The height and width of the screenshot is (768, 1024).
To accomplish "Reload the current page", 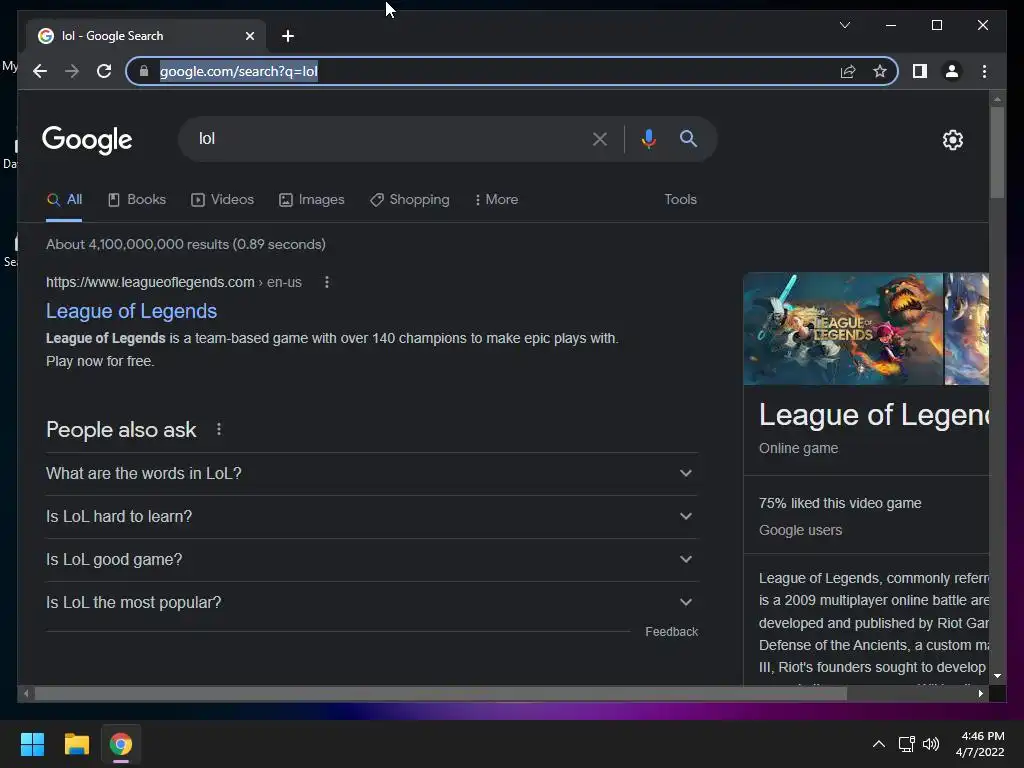I will click(x=104, y=71).
